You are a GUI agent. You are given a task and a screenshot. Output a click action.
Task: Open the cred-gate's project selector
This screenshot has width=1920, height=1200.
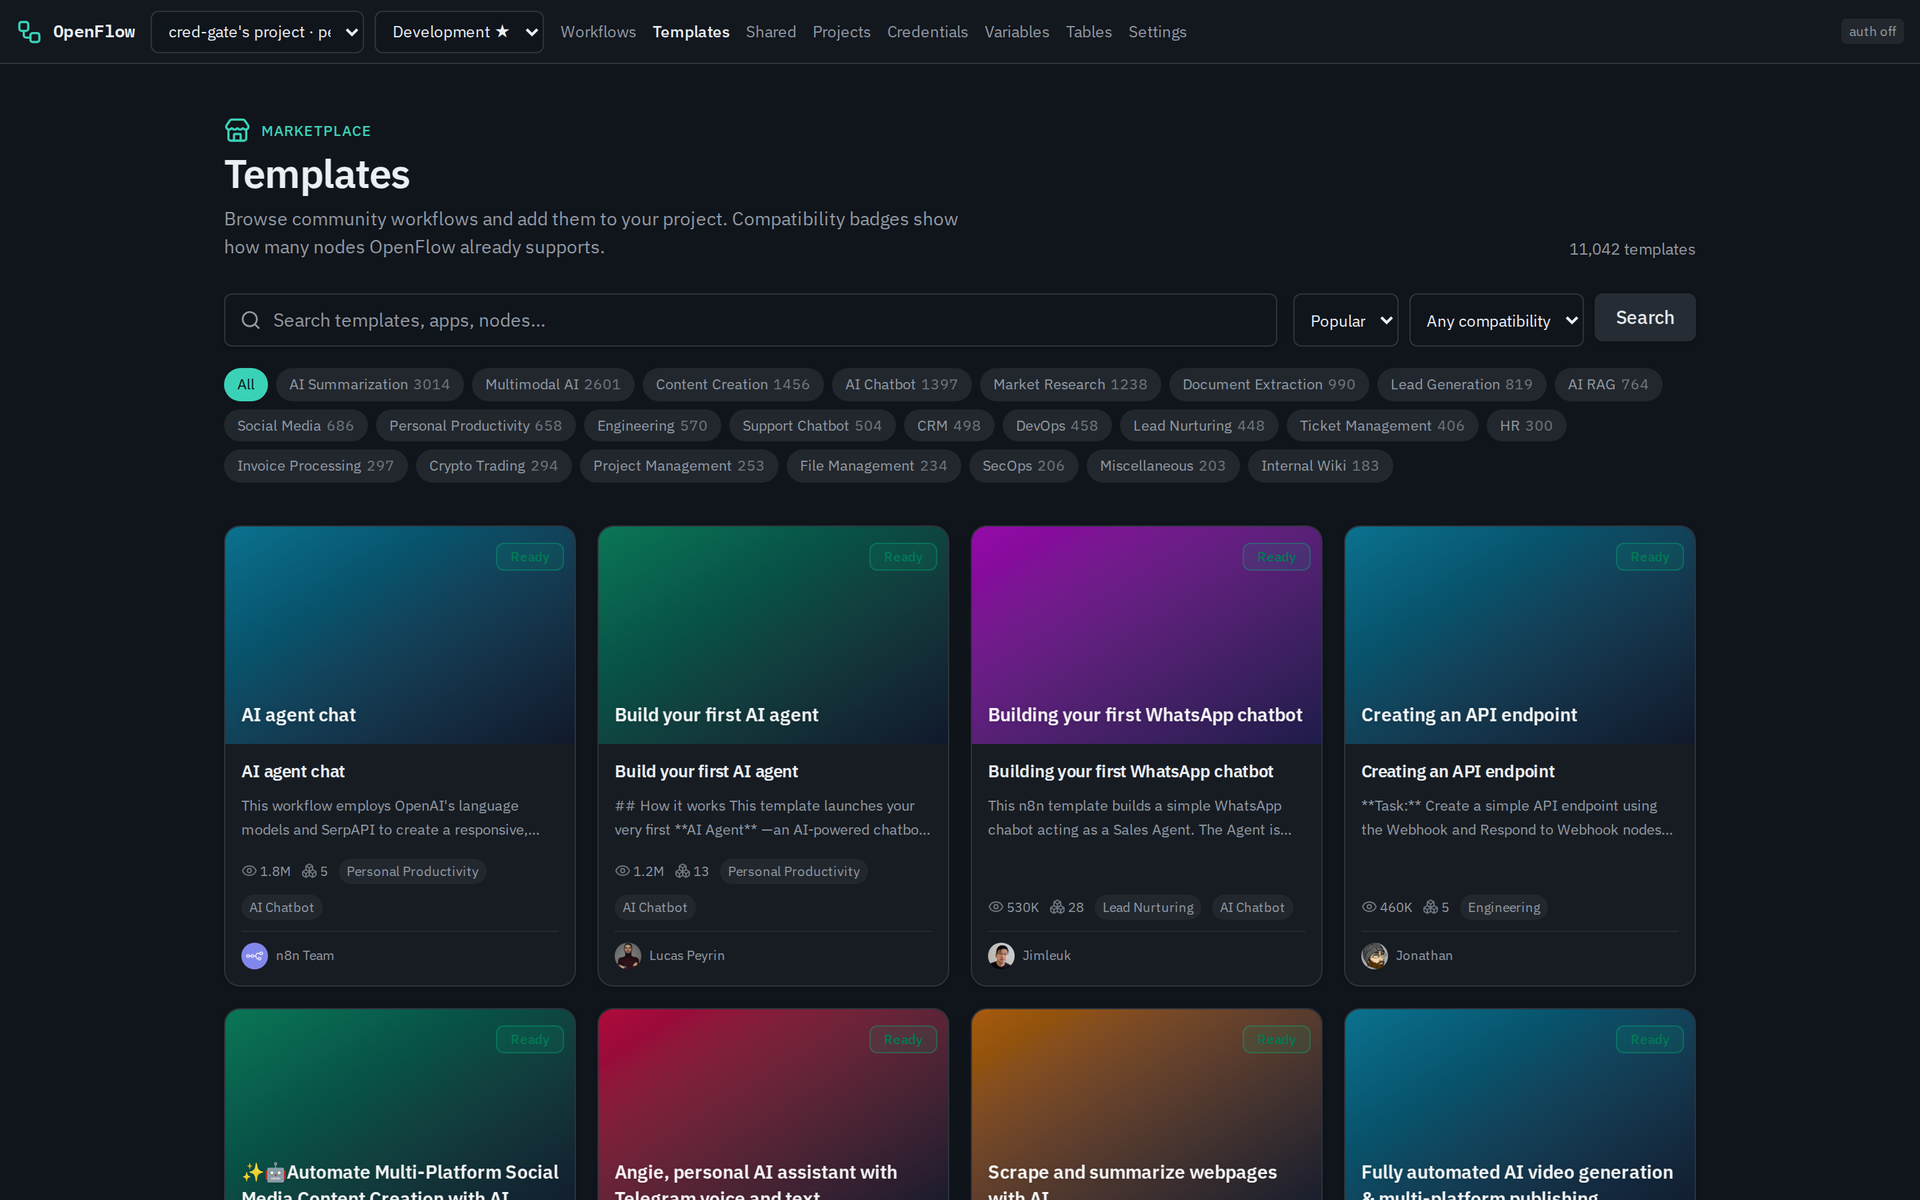(x=257, y=32)
